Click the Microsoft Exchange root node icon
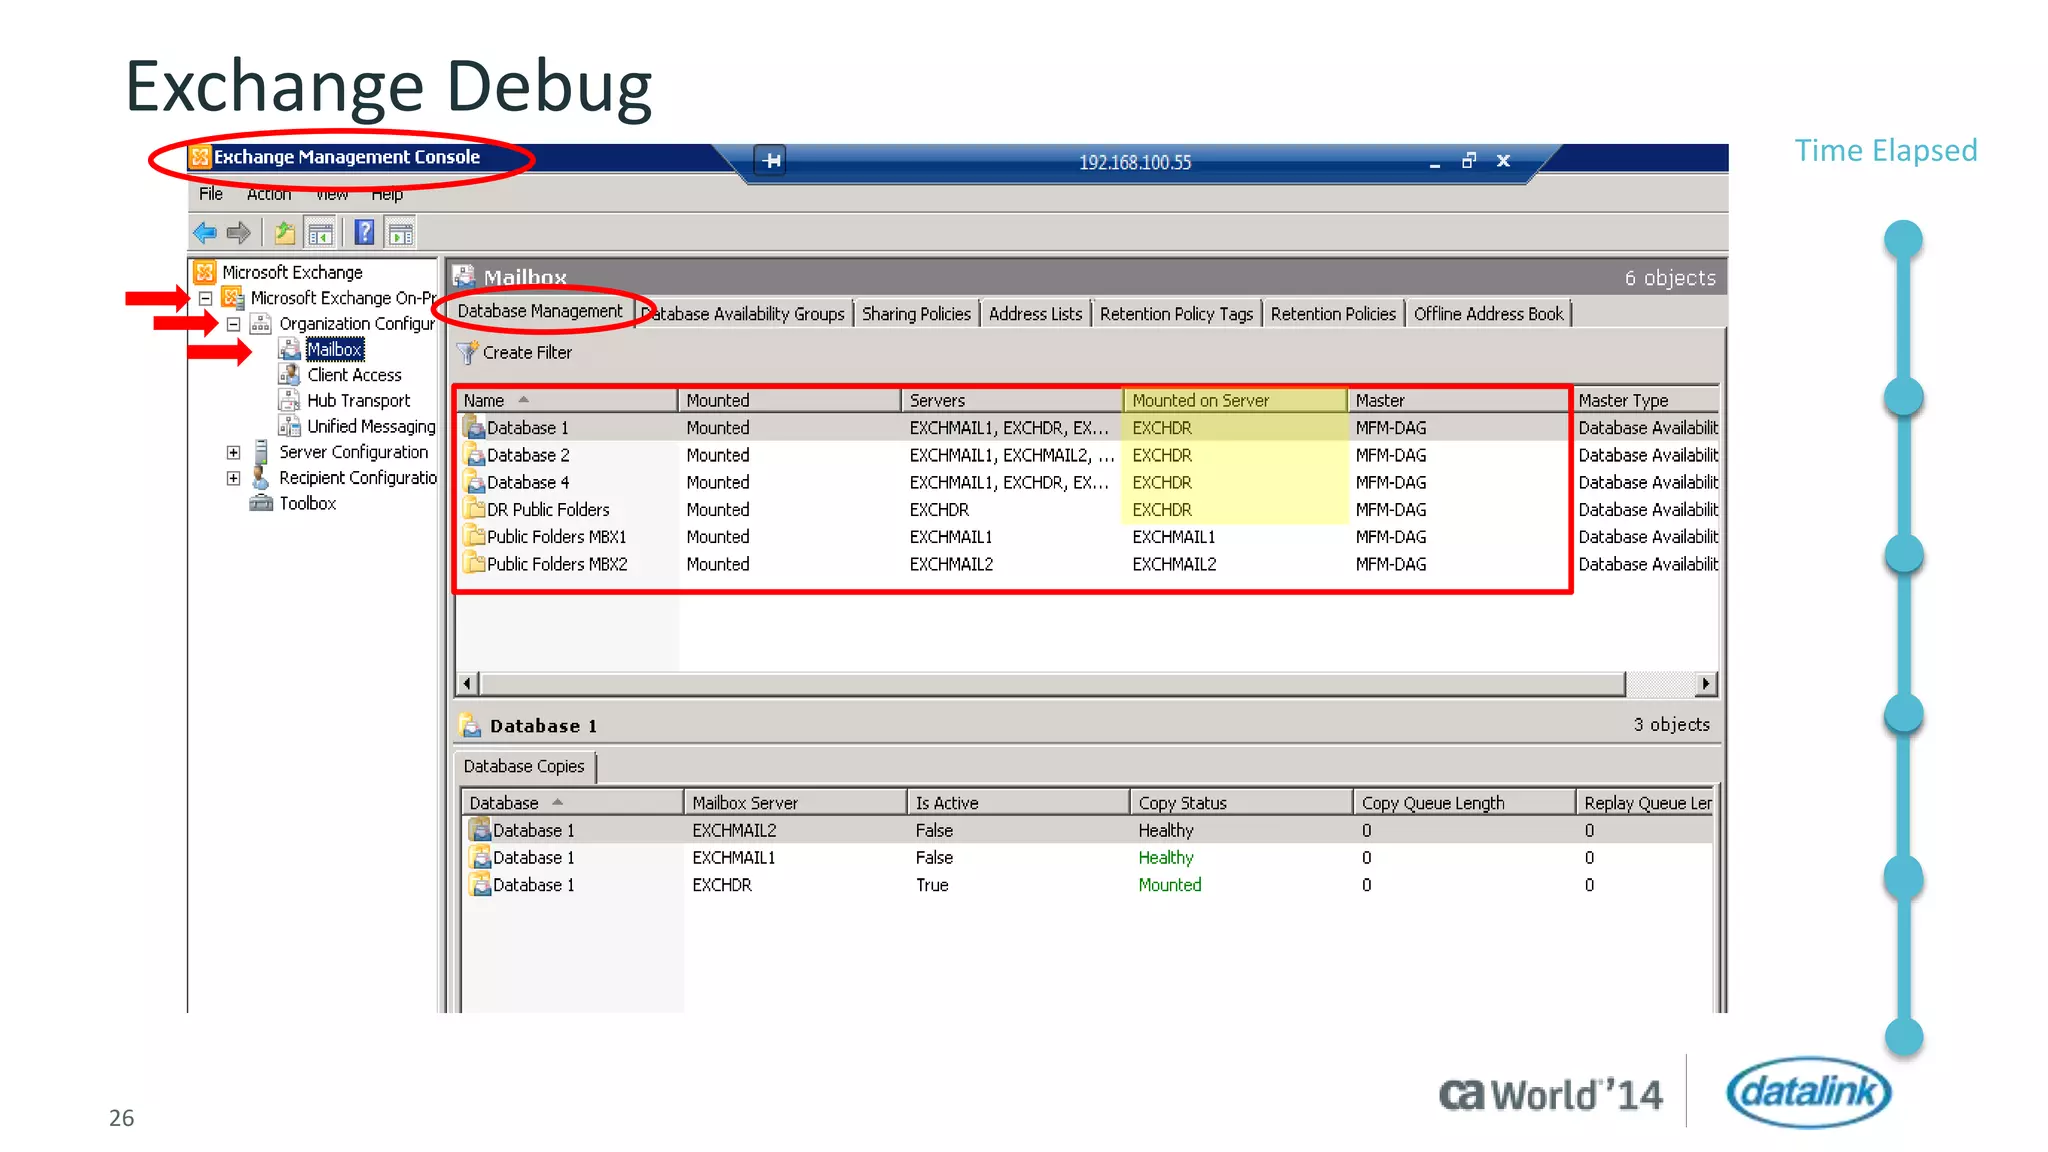Image resolution: width=2048 pixels, height=1152 pixels. click(205, 272)
